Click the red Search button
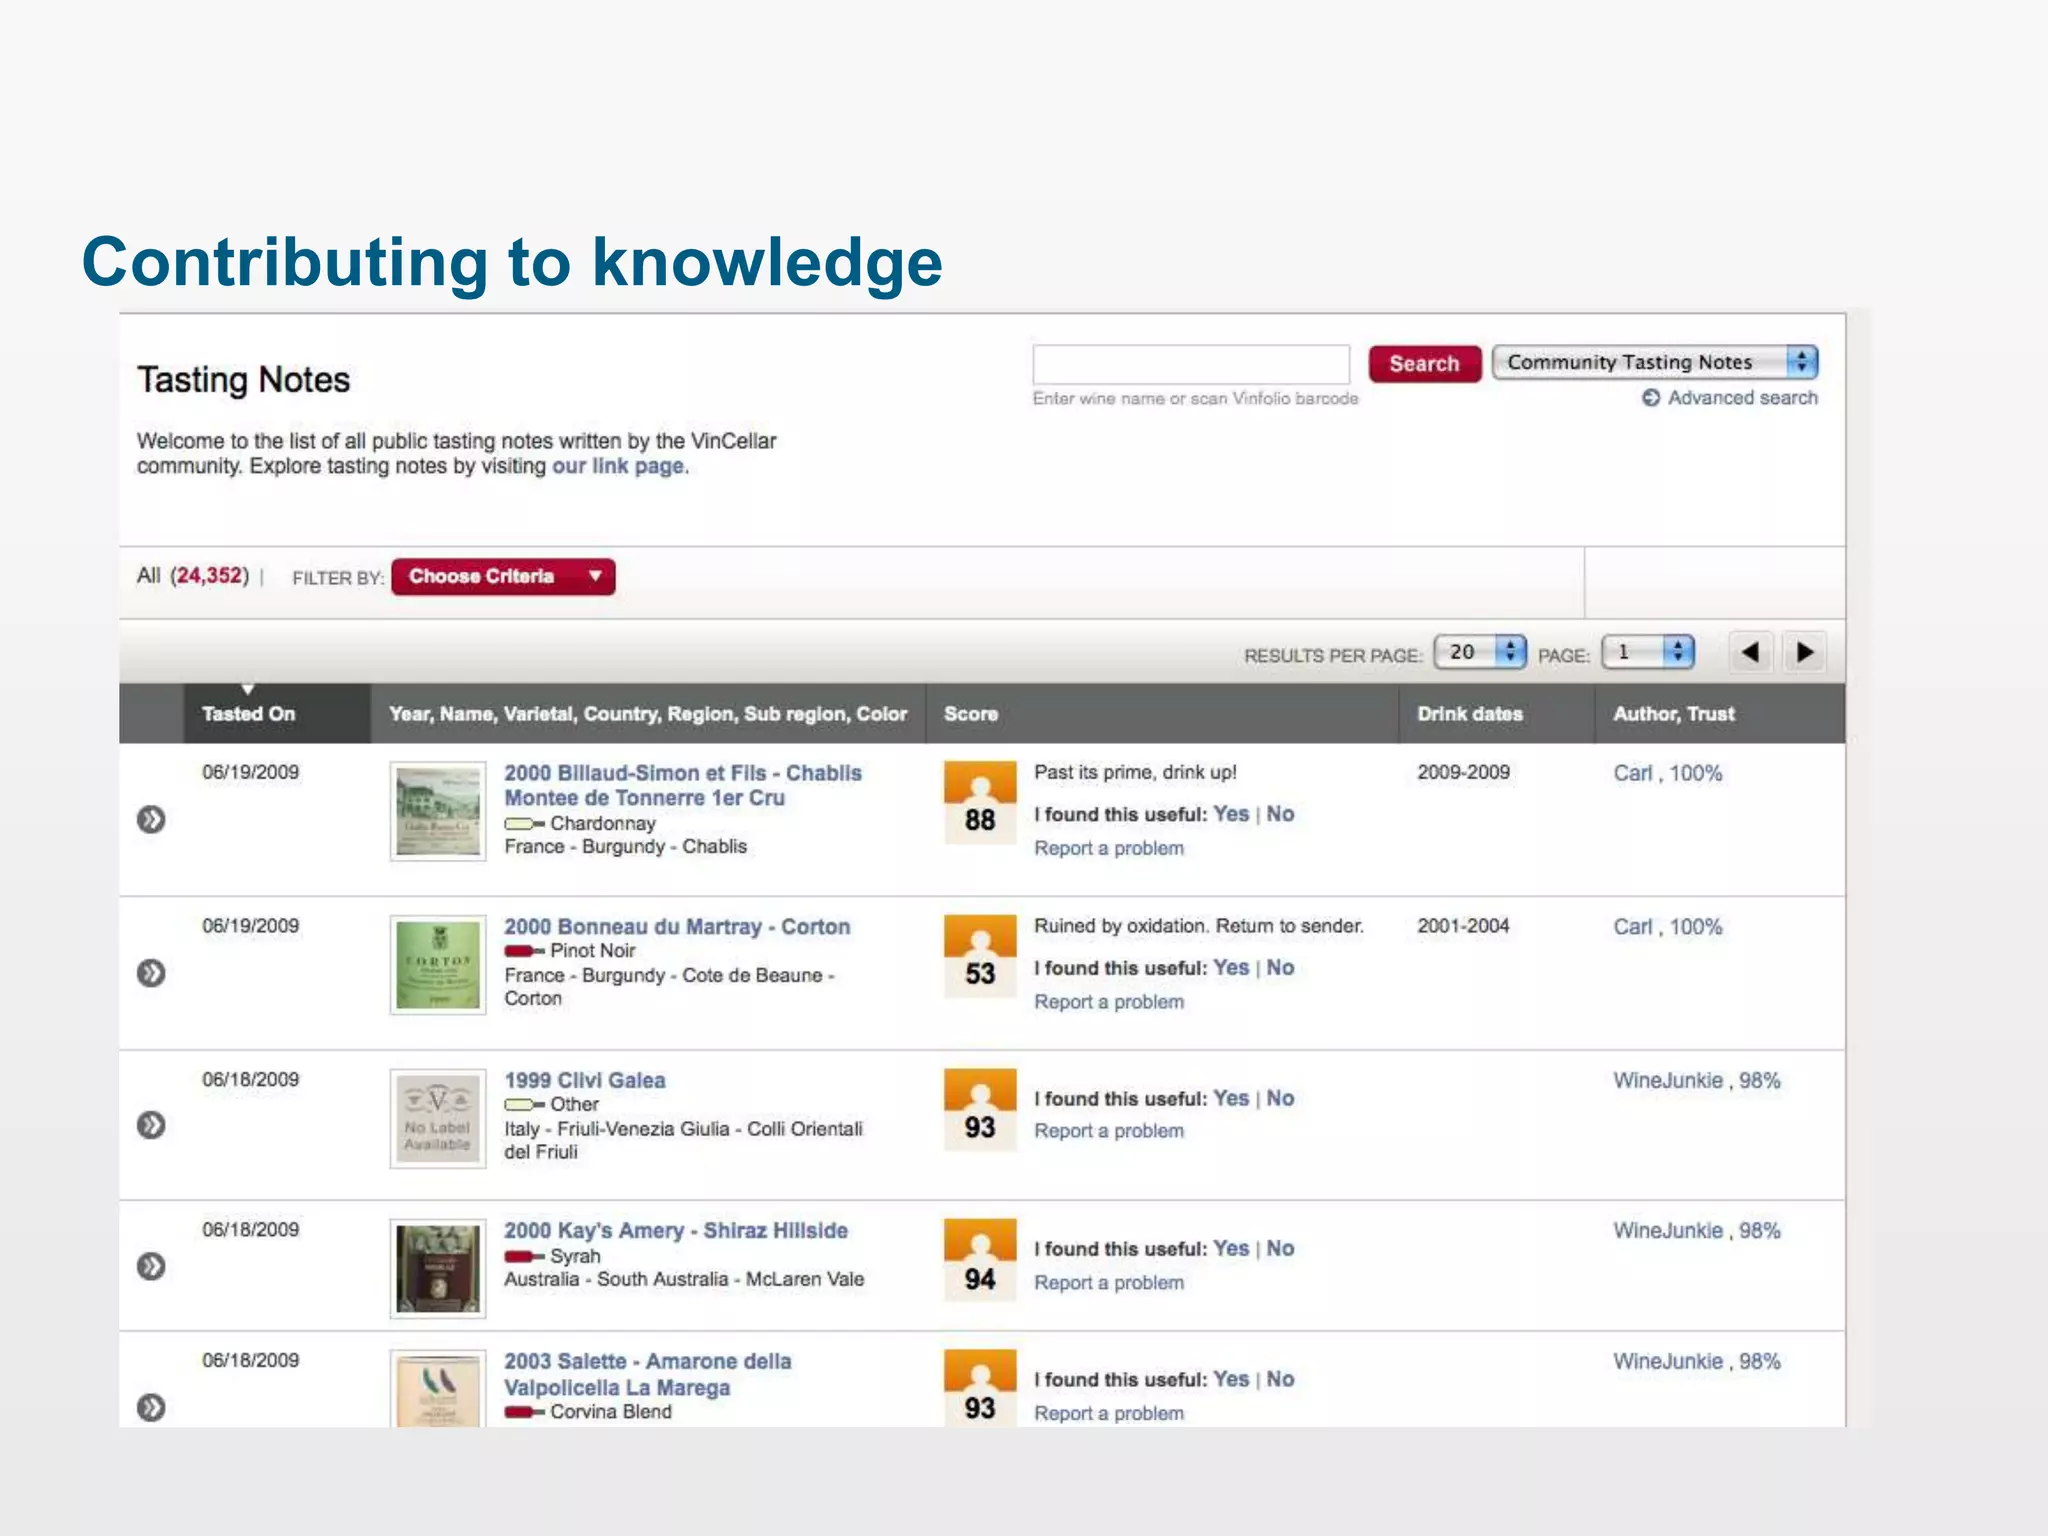Viewport: 2048px width, 1536px height. 1424,364
